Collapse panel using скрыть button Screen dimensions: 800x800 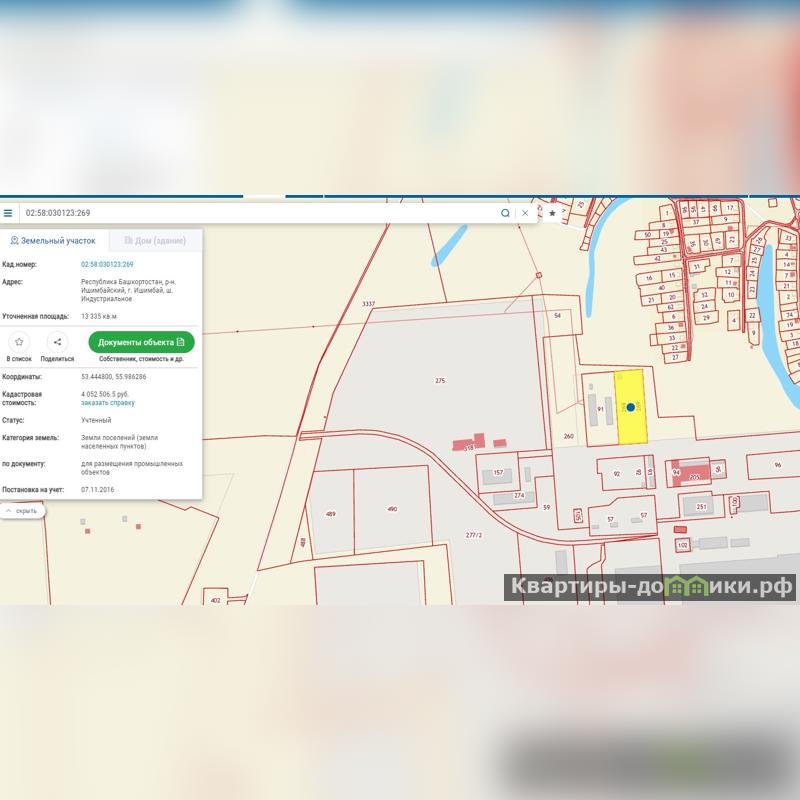[x=21, y=511]
